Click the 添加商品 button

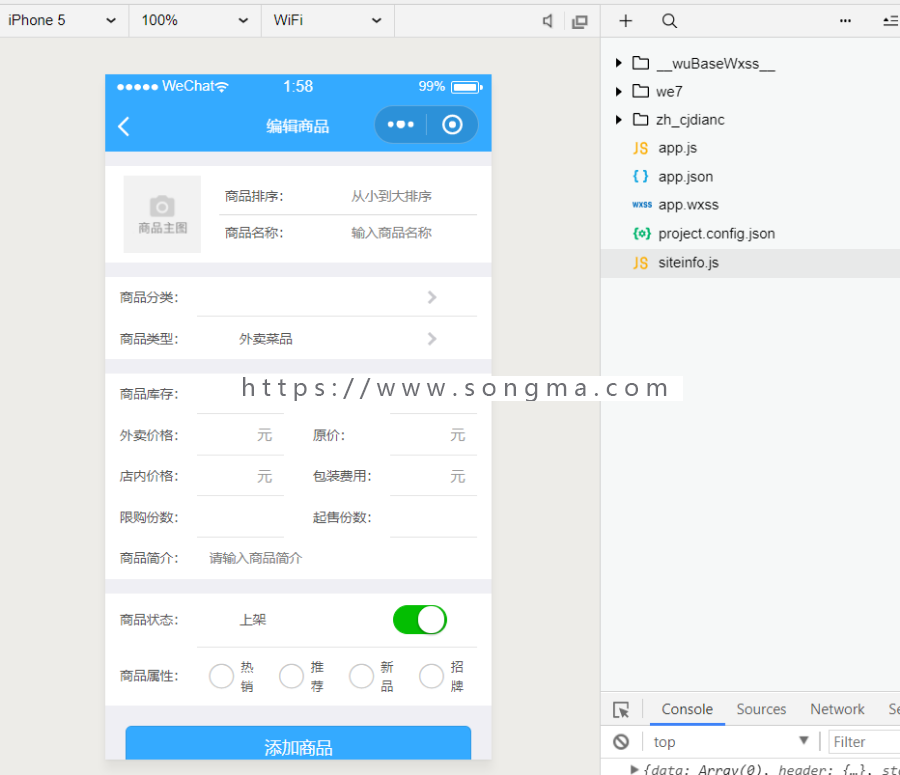(298, 743)
